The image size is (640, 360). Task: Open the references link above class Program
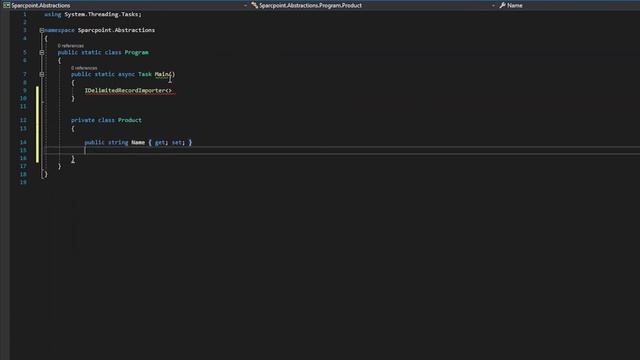pyautogui.click(x=71, y=46)
